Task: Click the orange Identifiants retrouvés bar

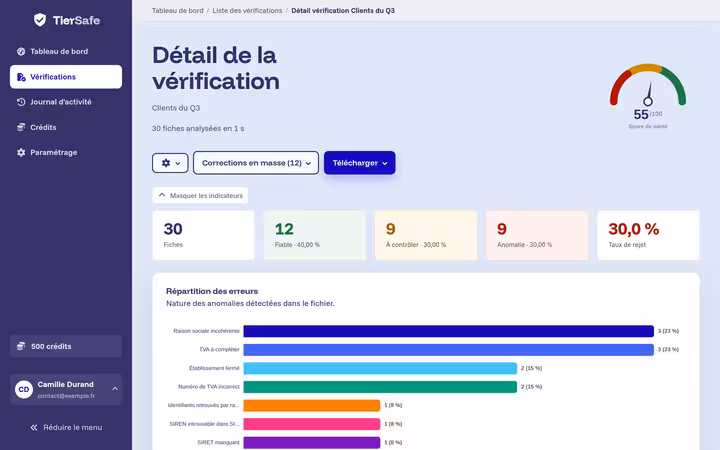Action: [x=312, y=405]
